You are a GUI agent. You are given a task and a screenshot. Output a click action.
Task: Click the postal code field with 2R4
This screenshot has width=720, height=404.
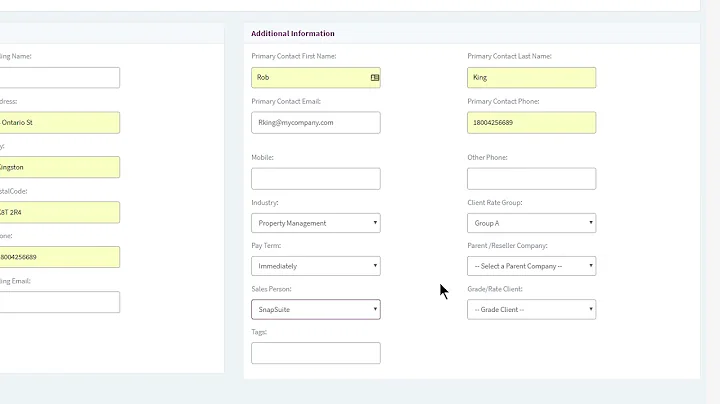pyautogui.click(x=60, y=212)
